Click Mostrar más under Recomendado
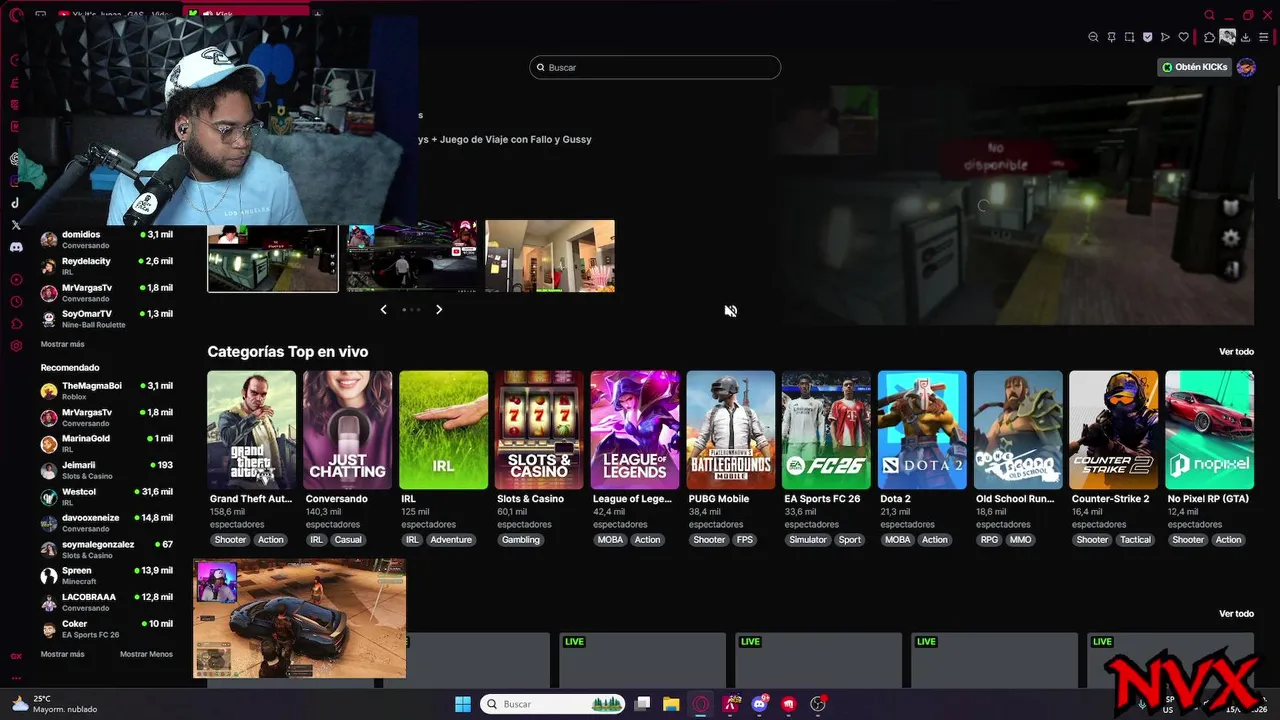The height and width of the screenshot is (720, 1280). [62, 654]
